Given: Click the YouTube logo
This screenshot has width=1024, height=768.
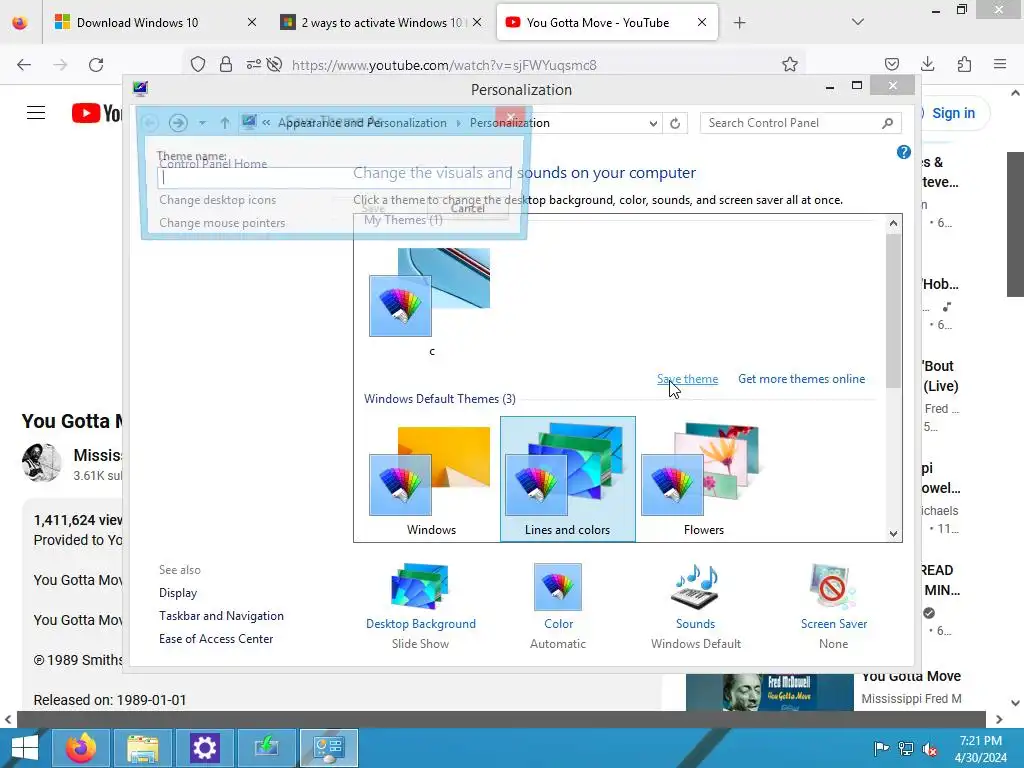Looking at the screenshot, I should coord(97,113).
